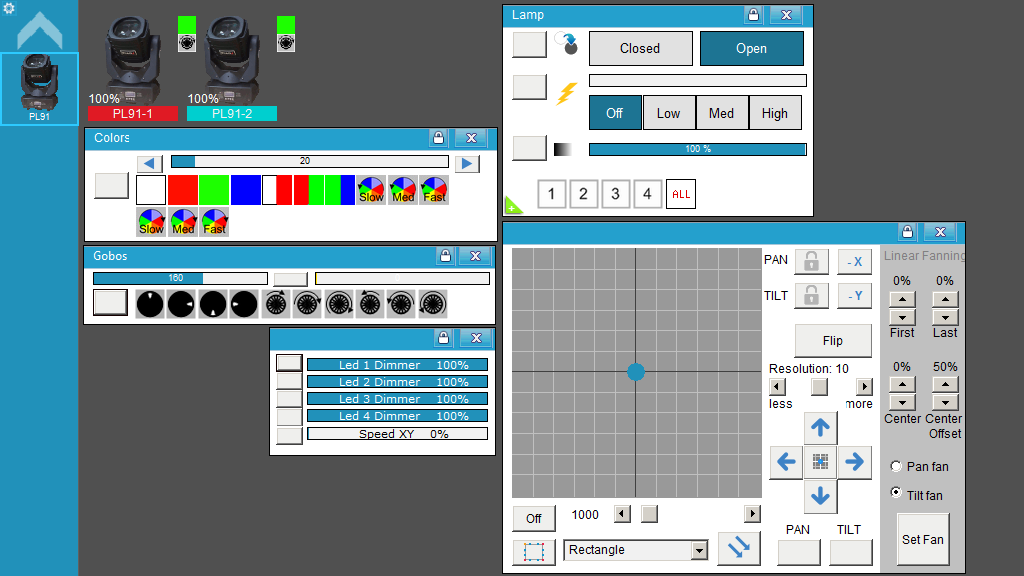Select LED group 3 in Lamp panel

(615, 194)
